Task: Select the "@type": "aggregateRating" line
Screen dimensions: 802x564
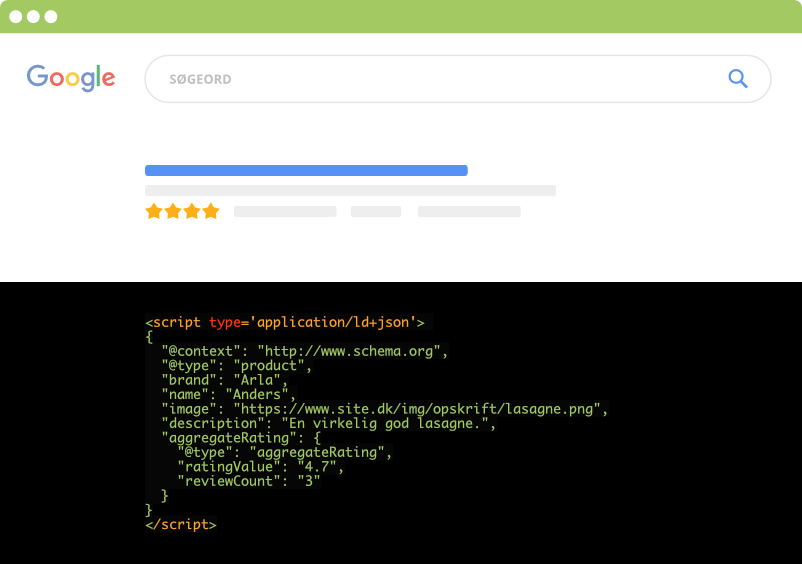Action: tap(285, 452)
